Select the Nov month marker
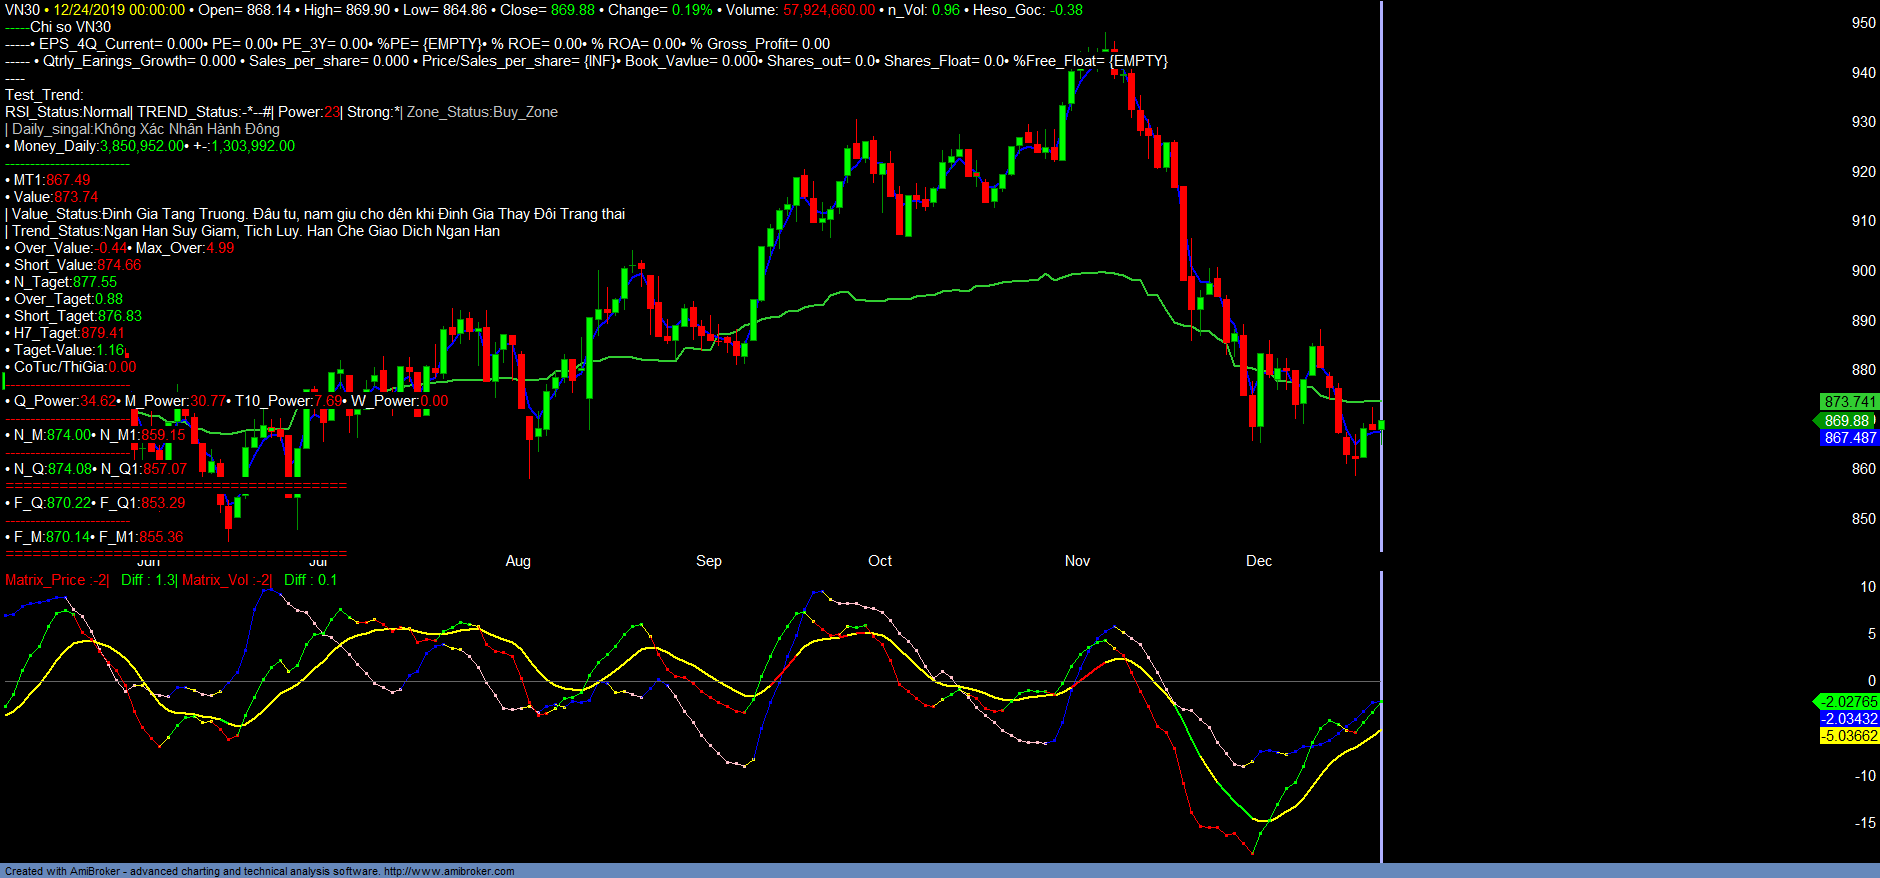The width and height of the screenshot is (1880, 878). [x=1077, y=561]
